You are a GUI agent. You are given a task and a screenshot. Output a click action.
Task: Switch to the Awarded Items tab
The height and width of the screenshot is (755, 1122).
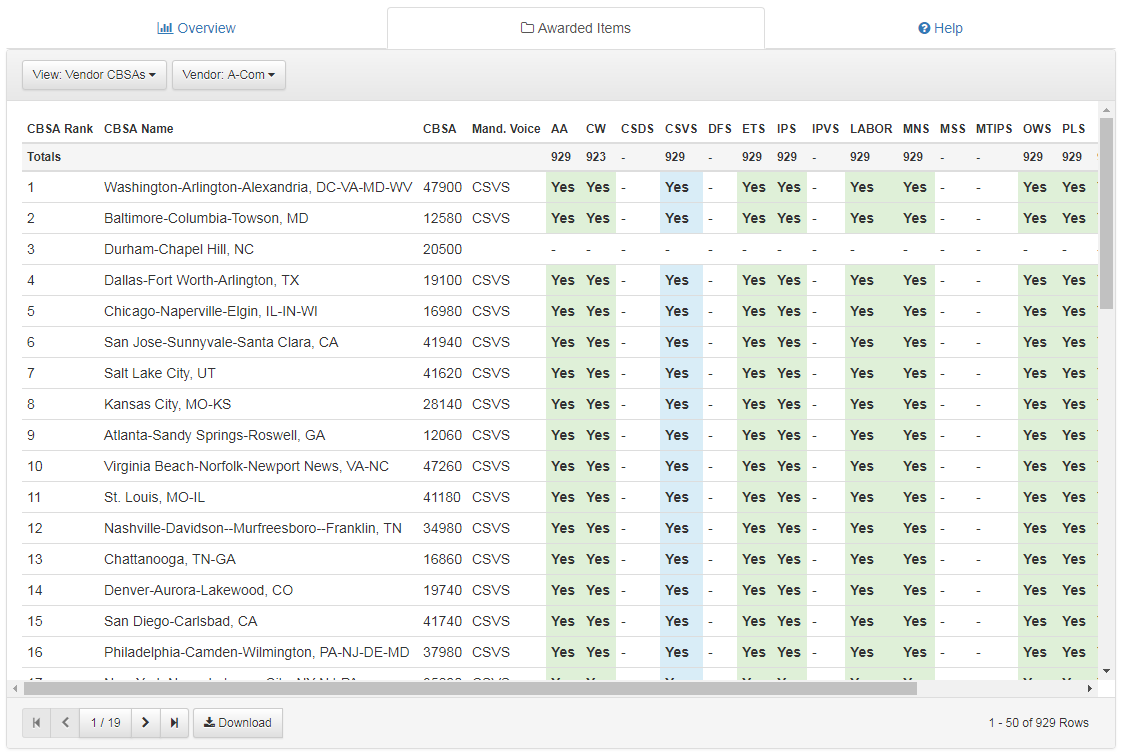click(x=576, y=28)
